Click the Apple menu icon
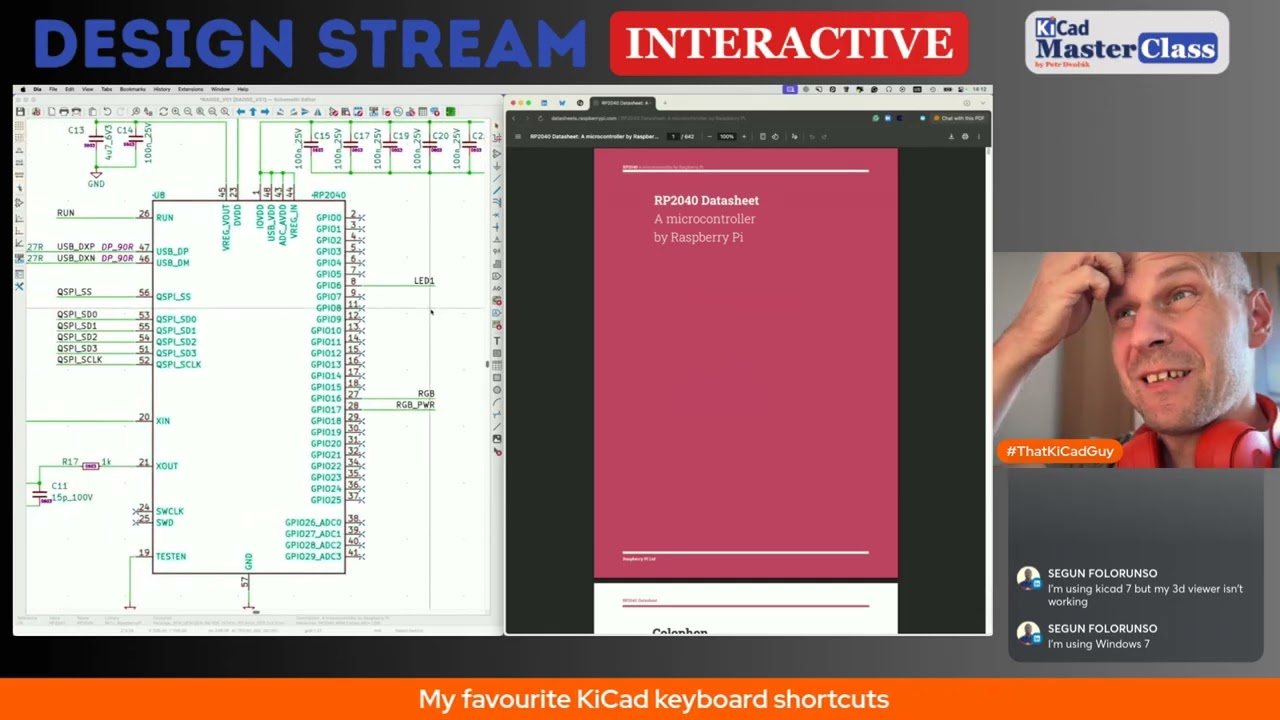 click(23, 89)
